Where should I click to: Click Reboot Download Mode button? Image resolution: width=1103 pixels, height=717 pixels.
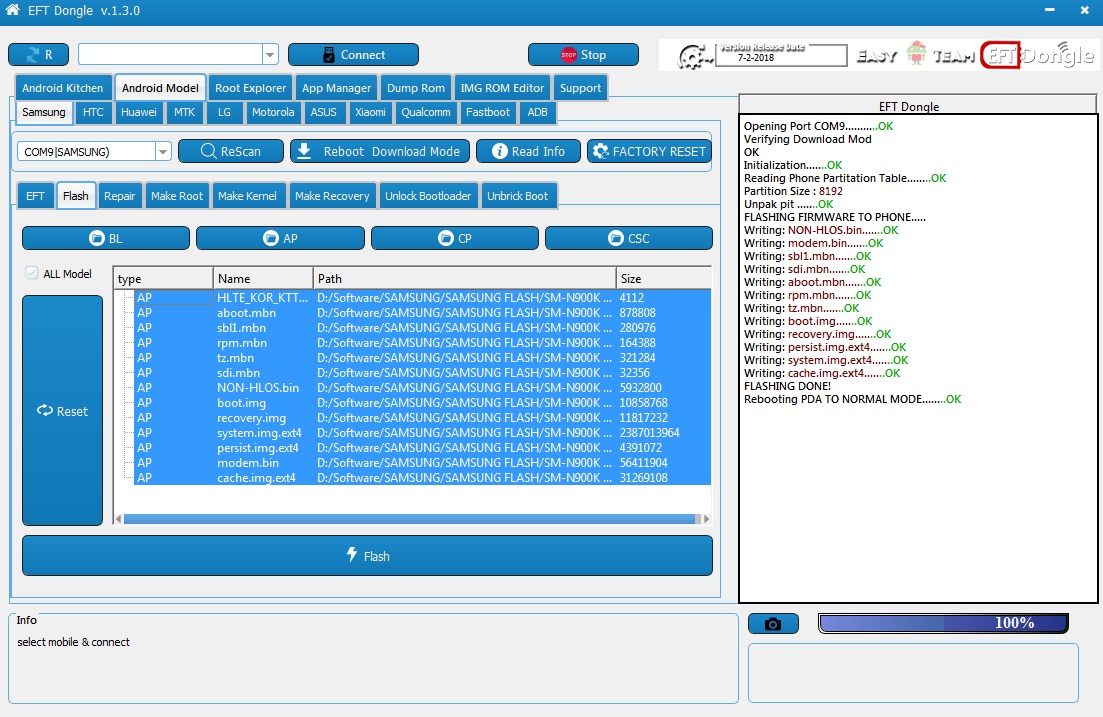coord(380,151)
